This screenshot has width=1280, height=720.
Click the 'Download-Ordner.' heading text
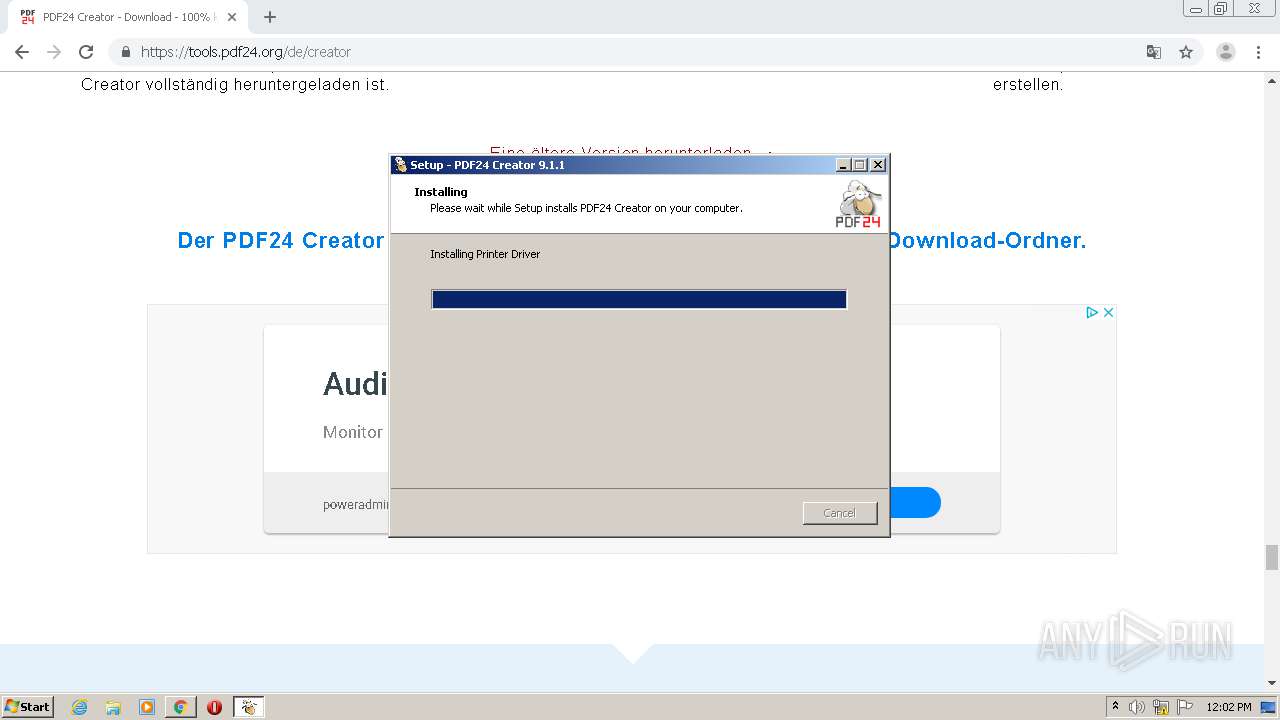(x=986, y=240)
